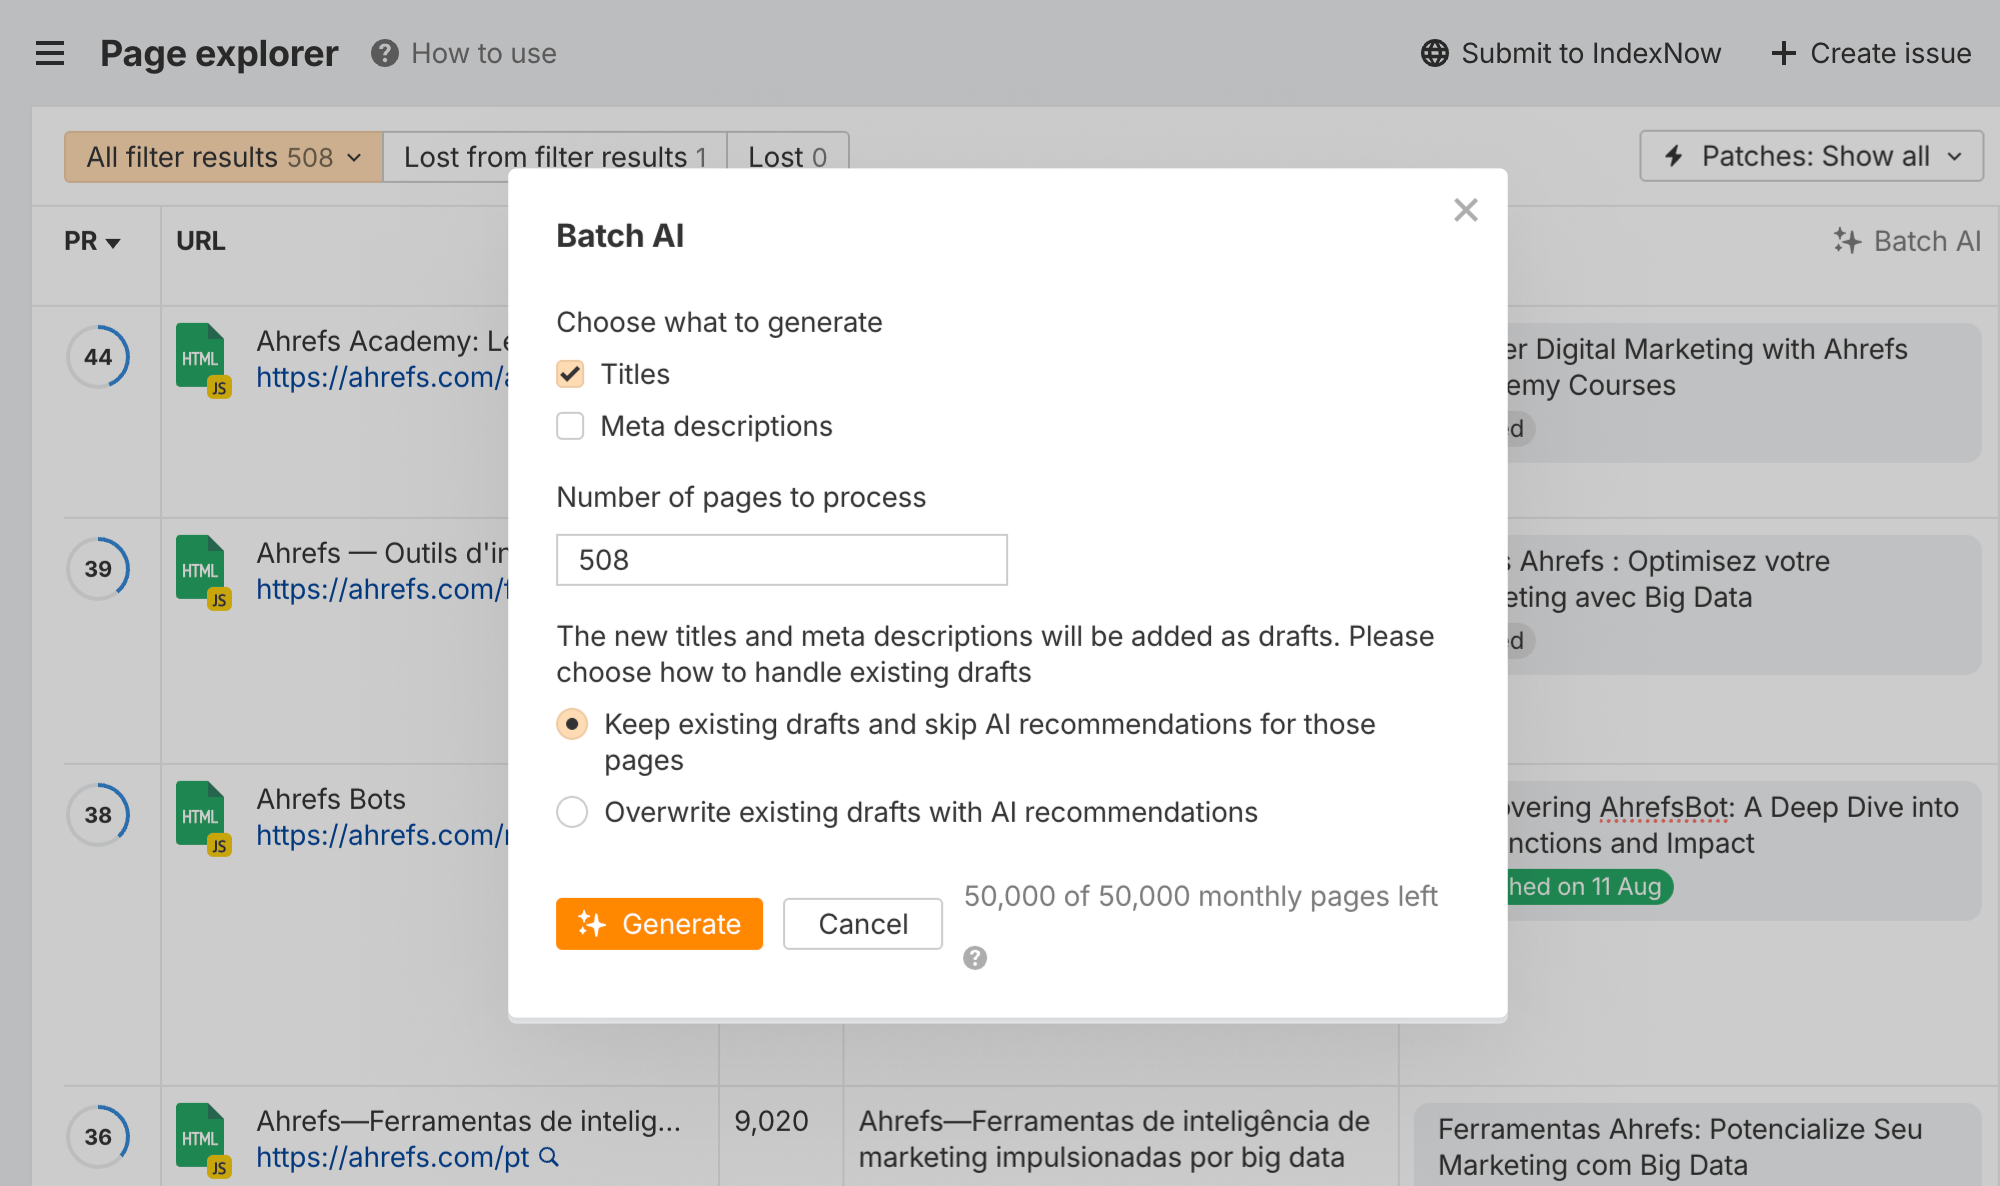Image resolution: width=2000 pixels, height=1186 pixels.
Task: Click the Generate button
Action: coord(659,924)
